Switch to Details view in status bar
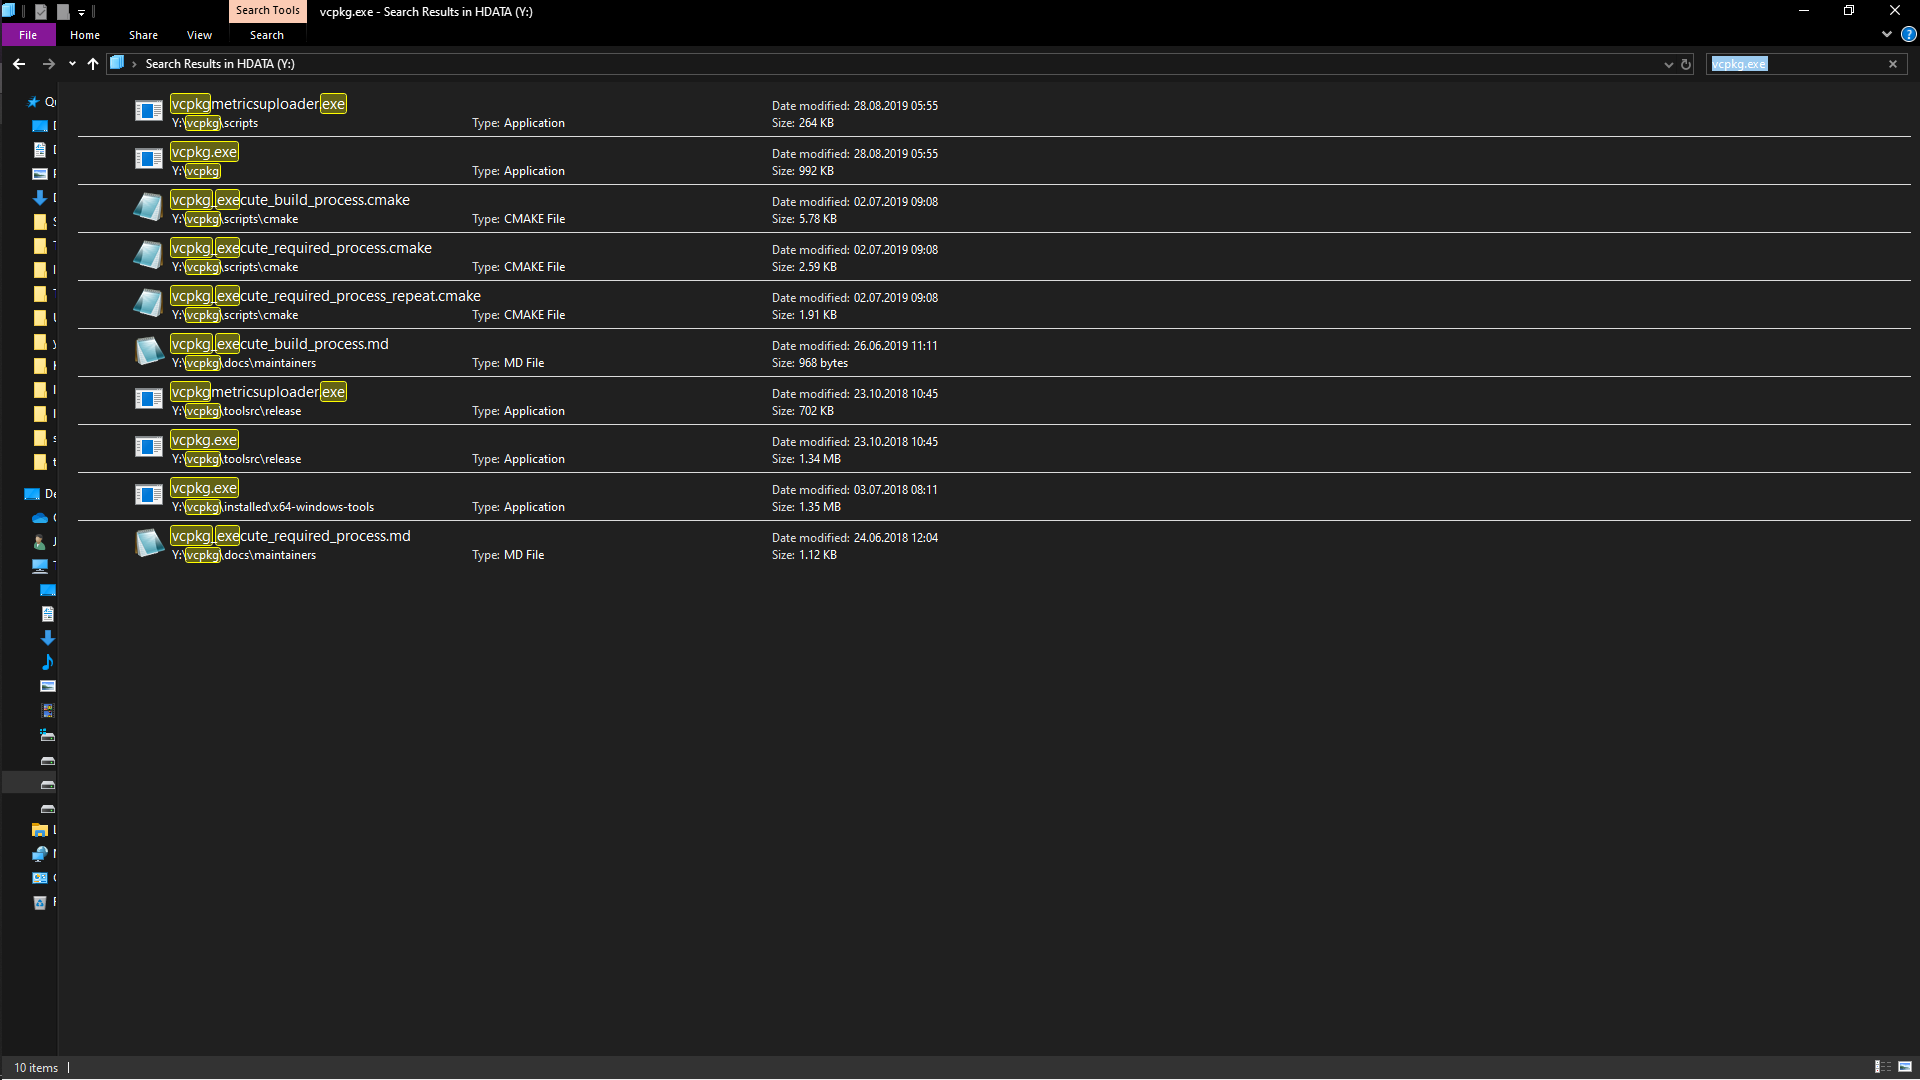Screen dimensions: 1920x1080 pyautogui.click(x=1882, y=1067)
